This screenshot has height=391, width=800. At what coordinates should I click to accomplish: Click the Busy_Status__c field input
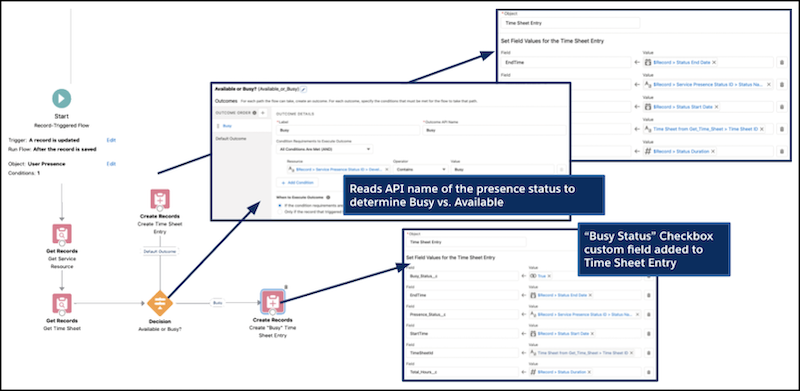[462, 276]
